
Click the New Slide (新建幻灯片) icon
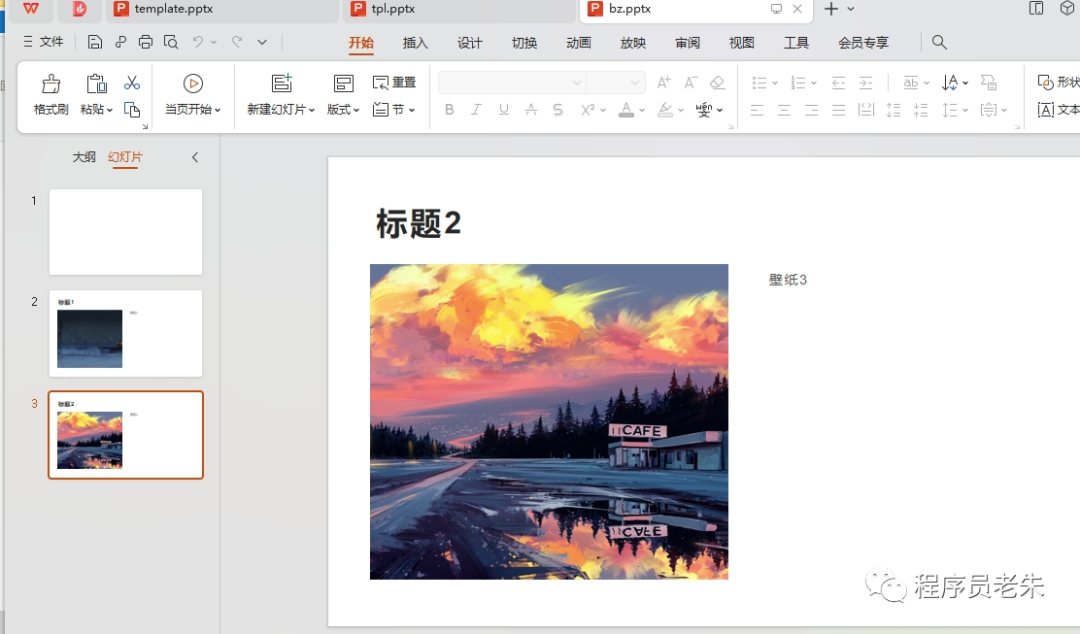coord(281,83)
